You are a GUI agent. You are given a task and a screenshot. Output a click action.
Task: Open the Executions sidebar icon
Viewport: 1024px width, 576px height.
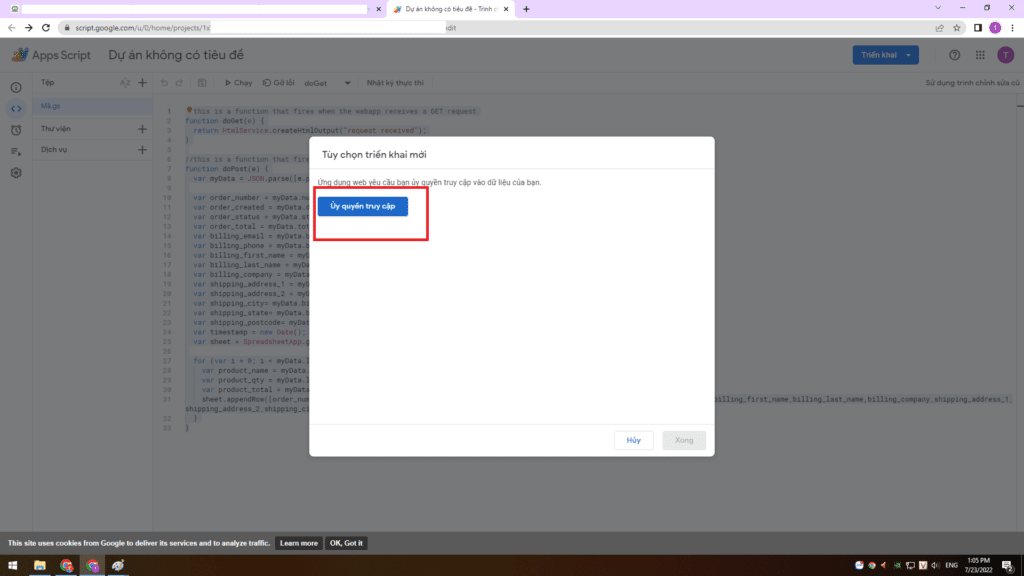coord(16,152)
